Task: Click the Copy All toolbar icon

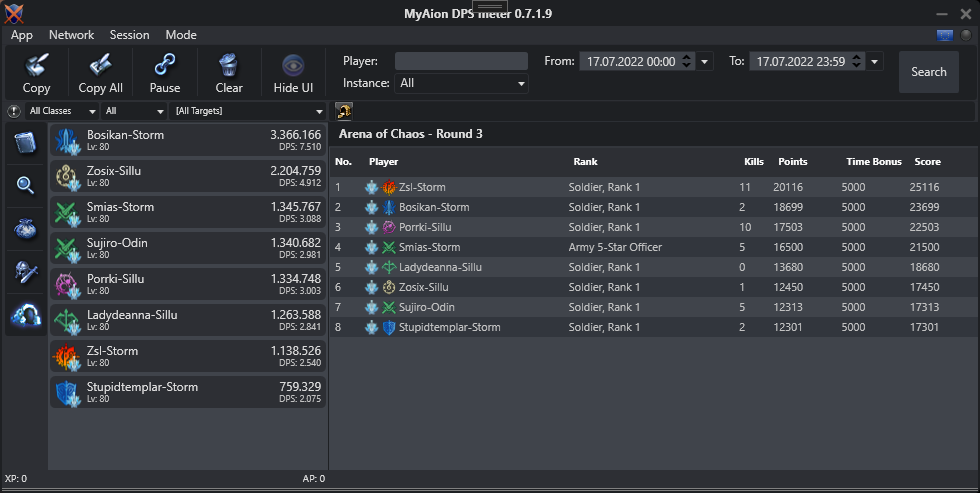Action: pos(100,65)
